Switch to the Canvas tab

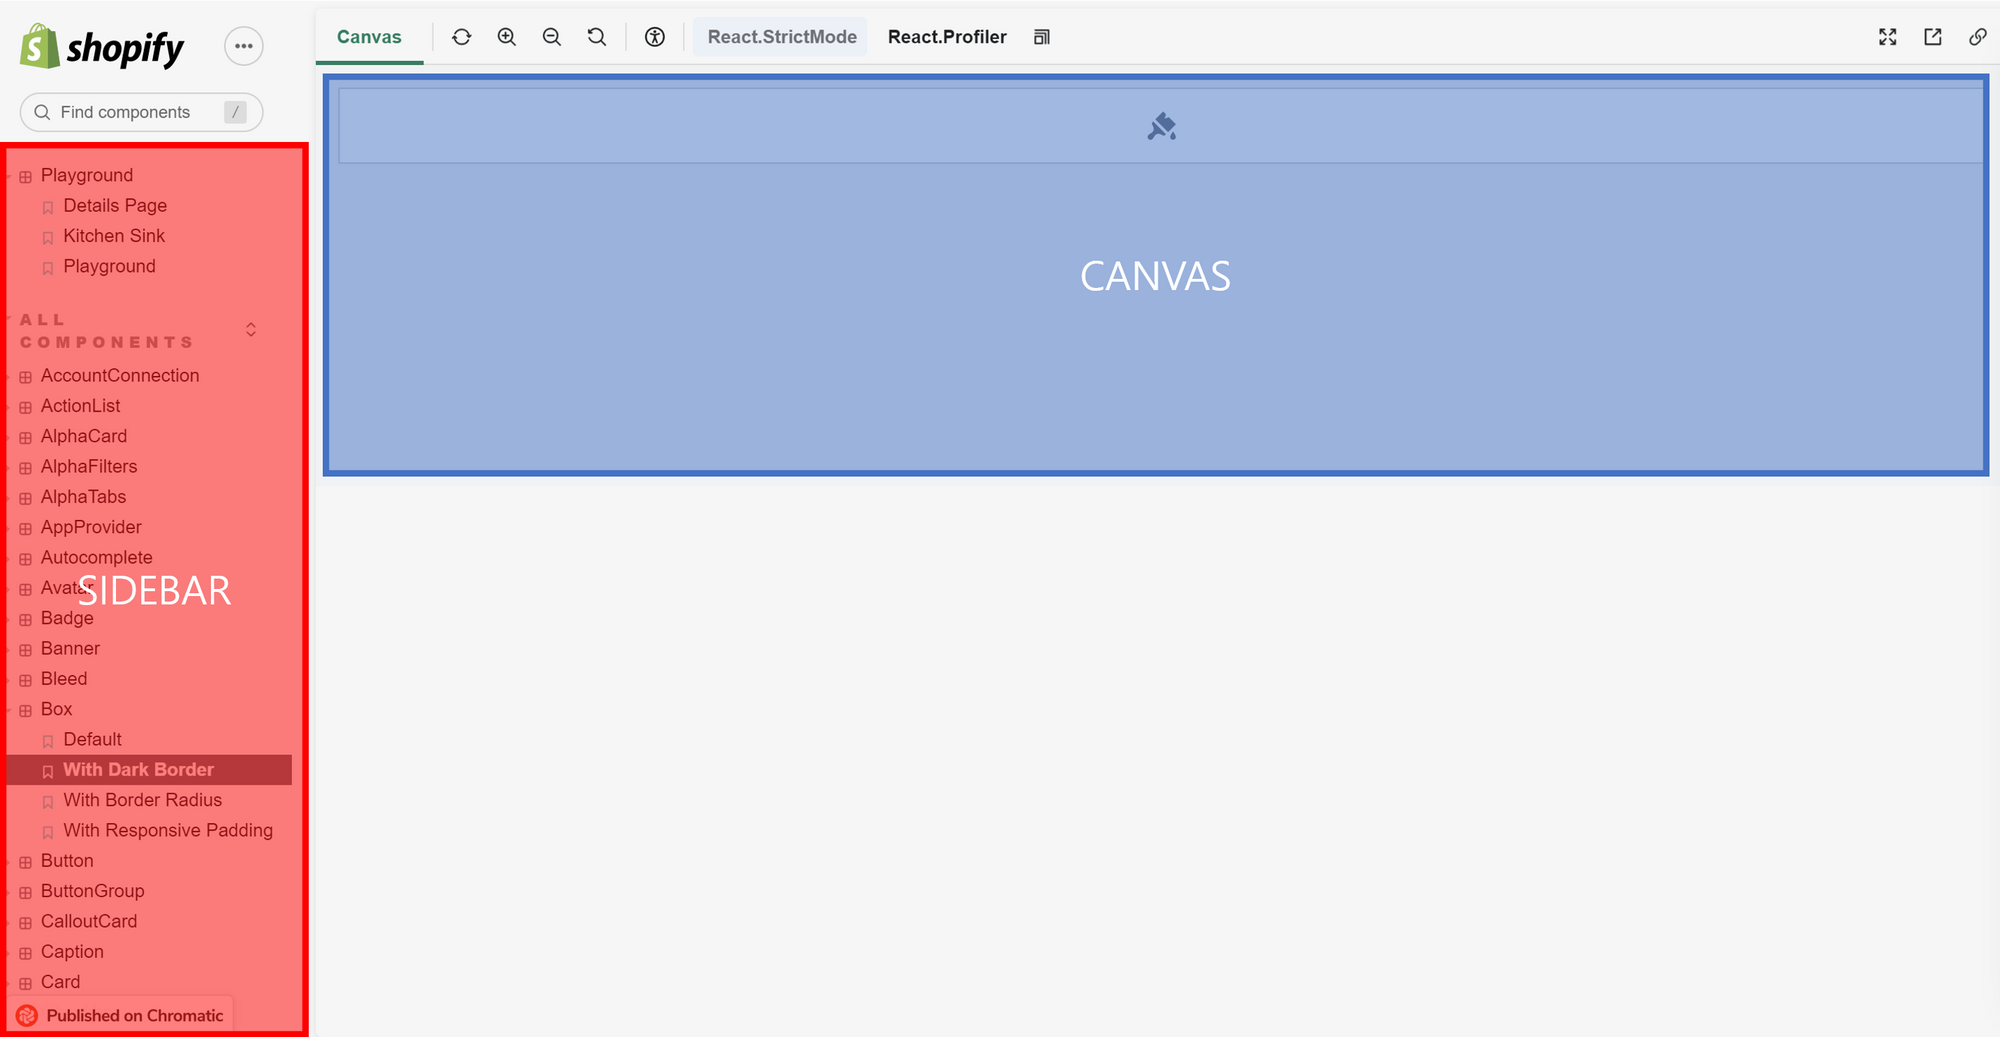pyautogui.click(x=369, y=36)
